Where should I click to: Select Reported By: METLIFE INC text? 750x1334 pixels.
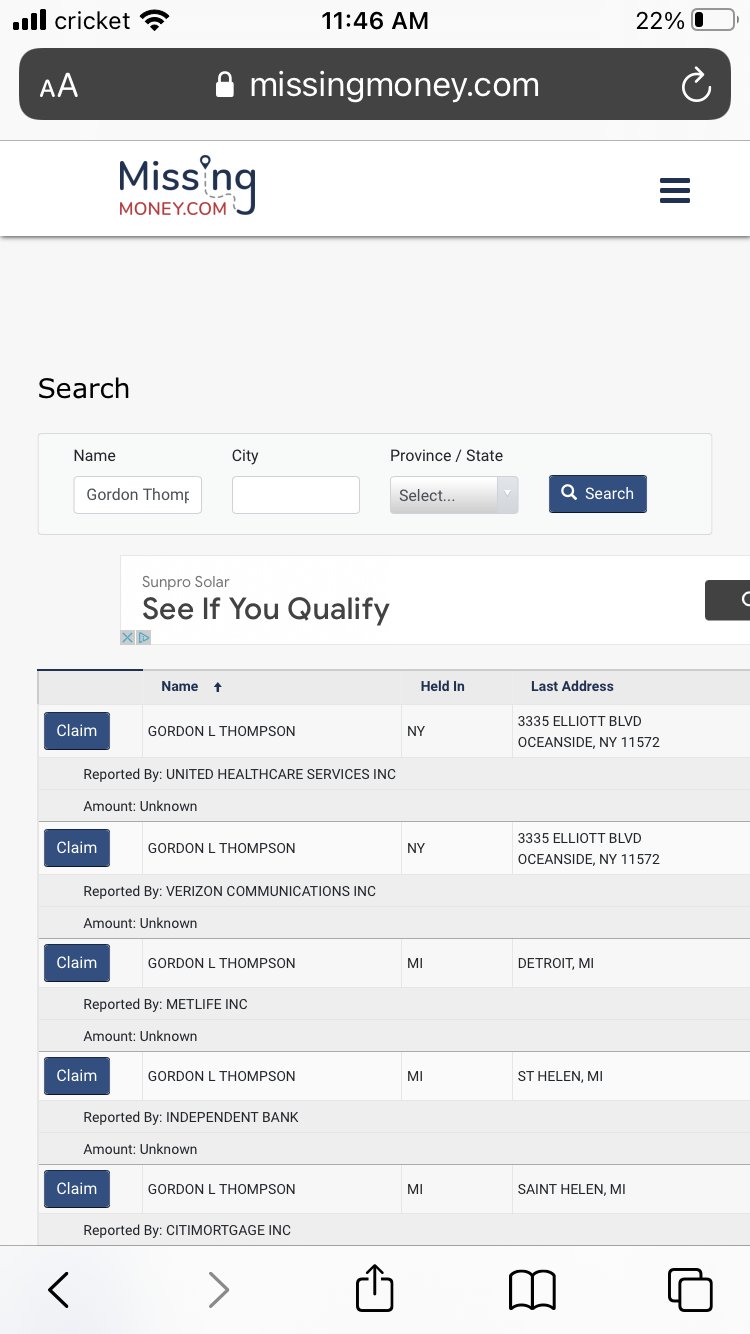pos(165,1004)
